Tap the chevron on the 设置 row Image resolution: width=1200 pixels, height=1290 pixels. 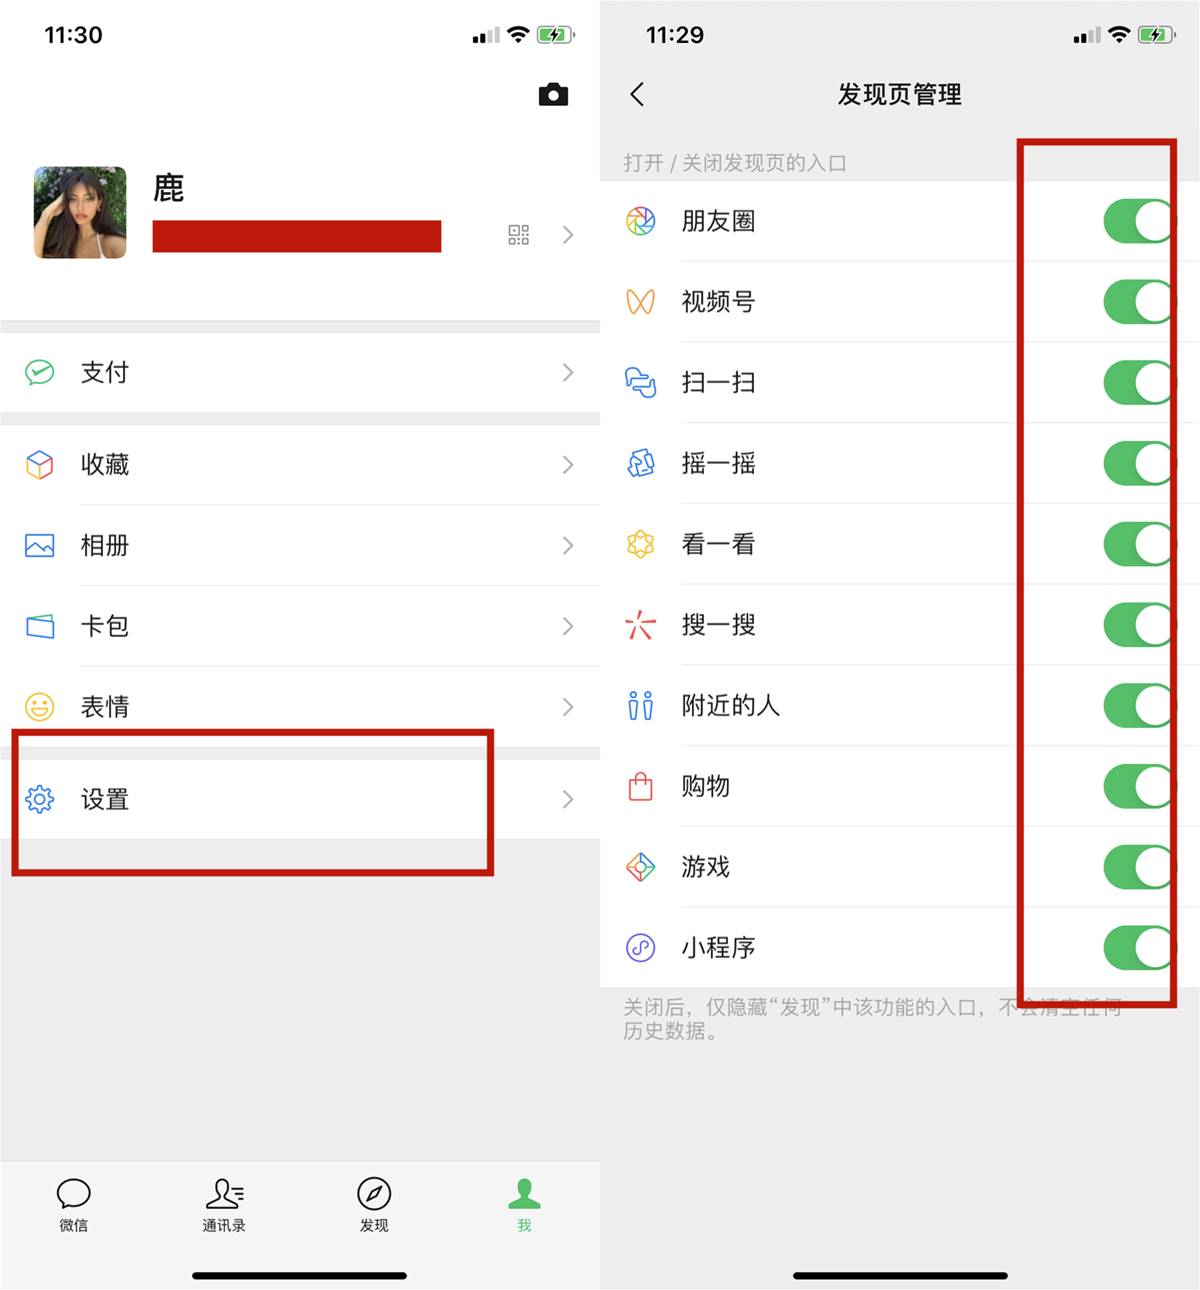568,799
